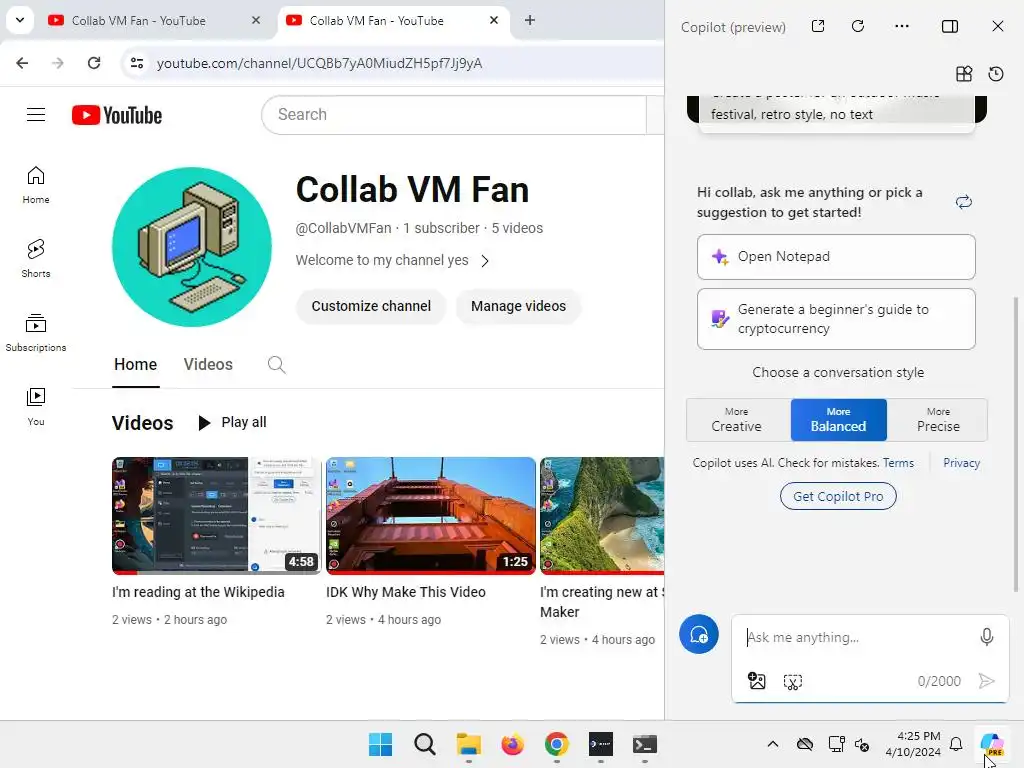Viewport: 1024px width, 768px height.
Task: Click the YouTube logo
Action: [x=117, y=115]
